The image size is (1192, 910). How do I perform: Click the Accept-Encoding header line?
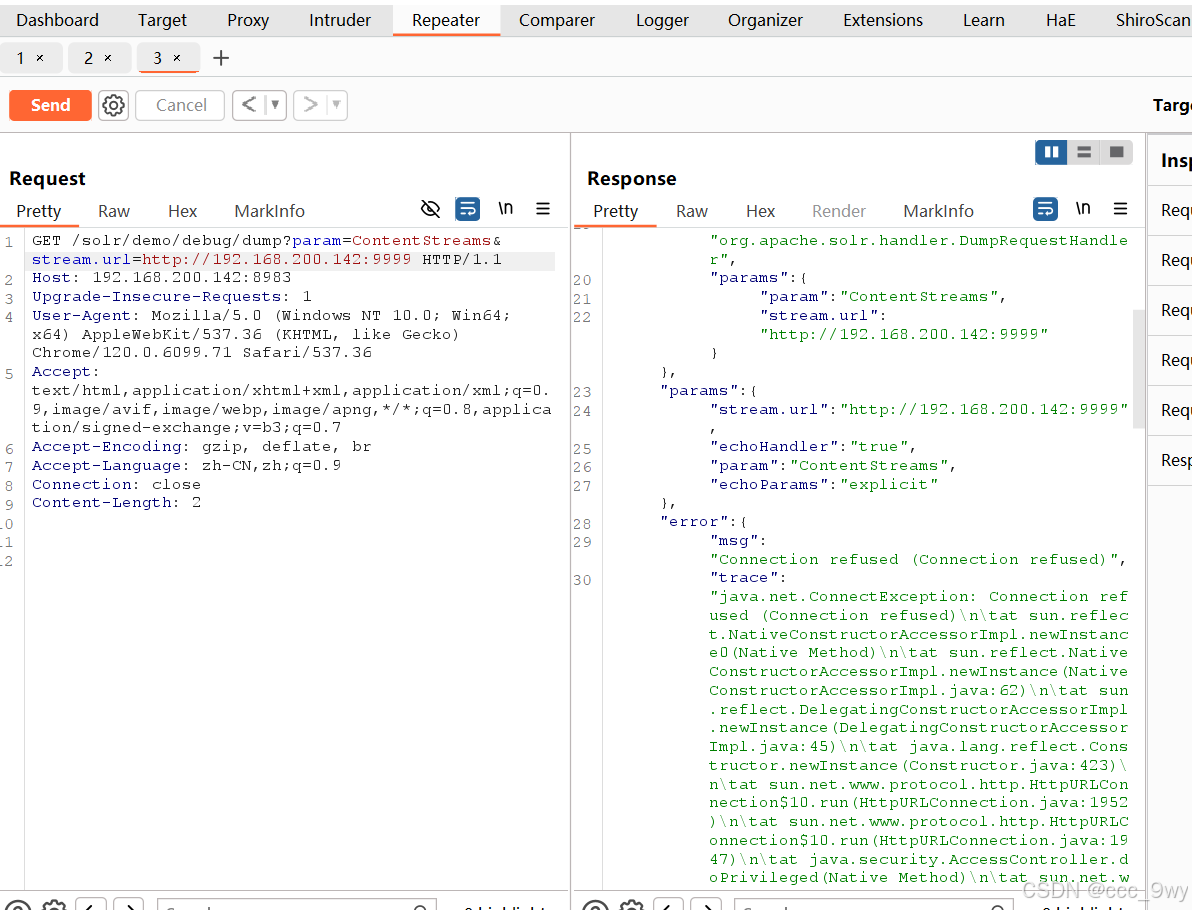point(201,446)
